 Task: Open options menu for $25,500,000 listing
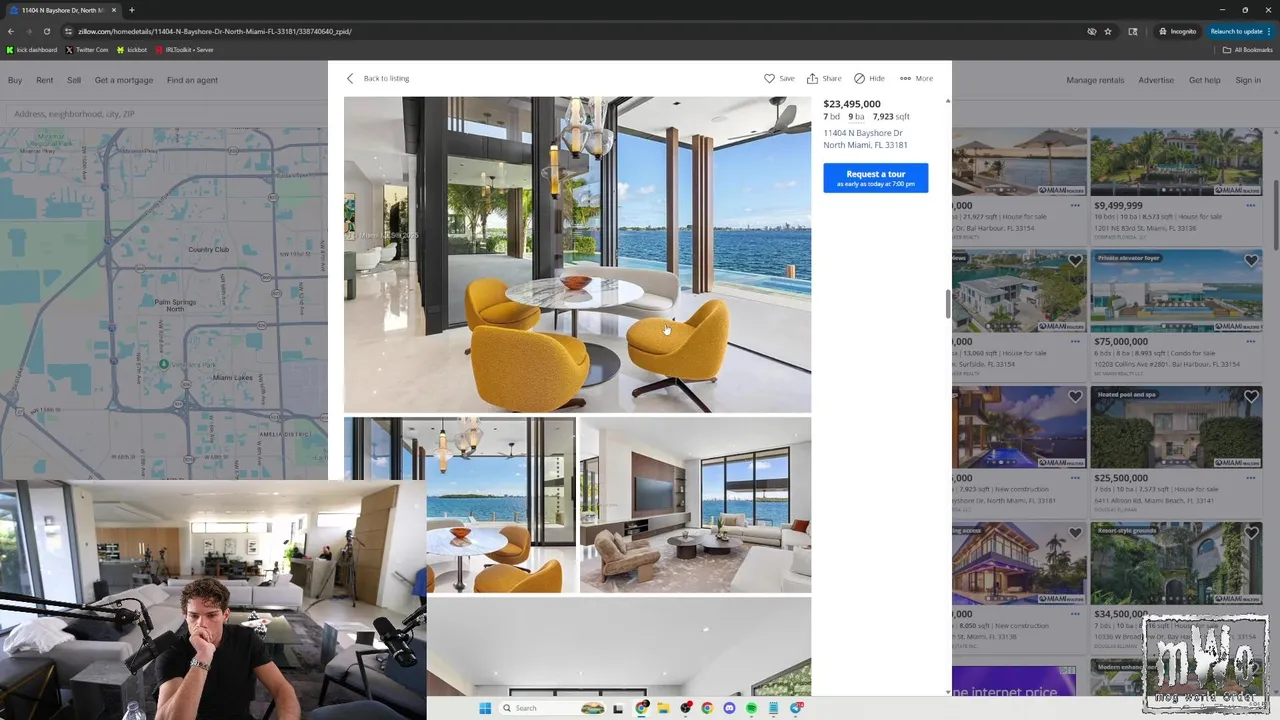(x=1251, y=478)
